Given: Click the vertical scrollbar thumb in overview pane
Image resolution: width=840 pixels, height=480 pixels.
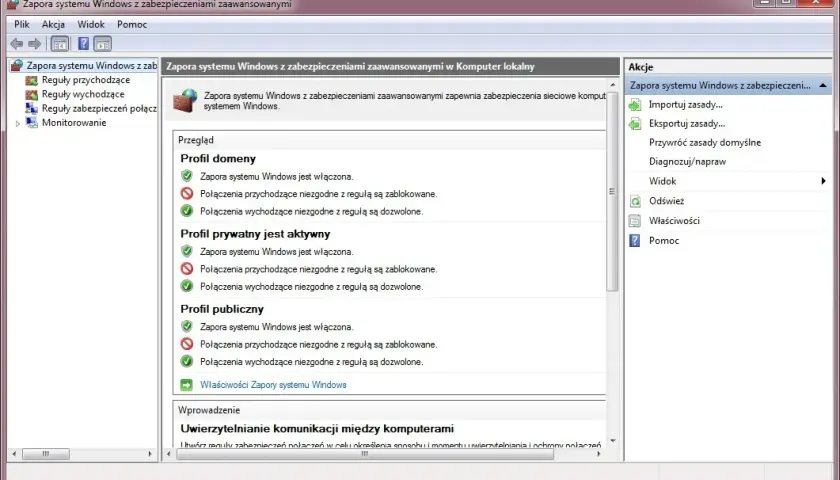Looking at the screenshot, I should tap(612, 192).
